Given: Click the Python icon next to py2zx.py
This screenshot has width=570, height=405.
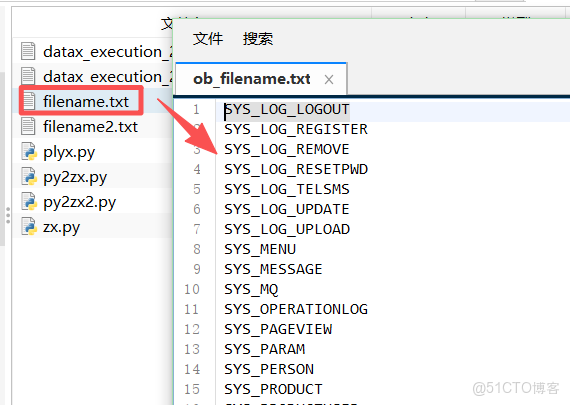Looking at the screenshot, I should tap(29, 177).
